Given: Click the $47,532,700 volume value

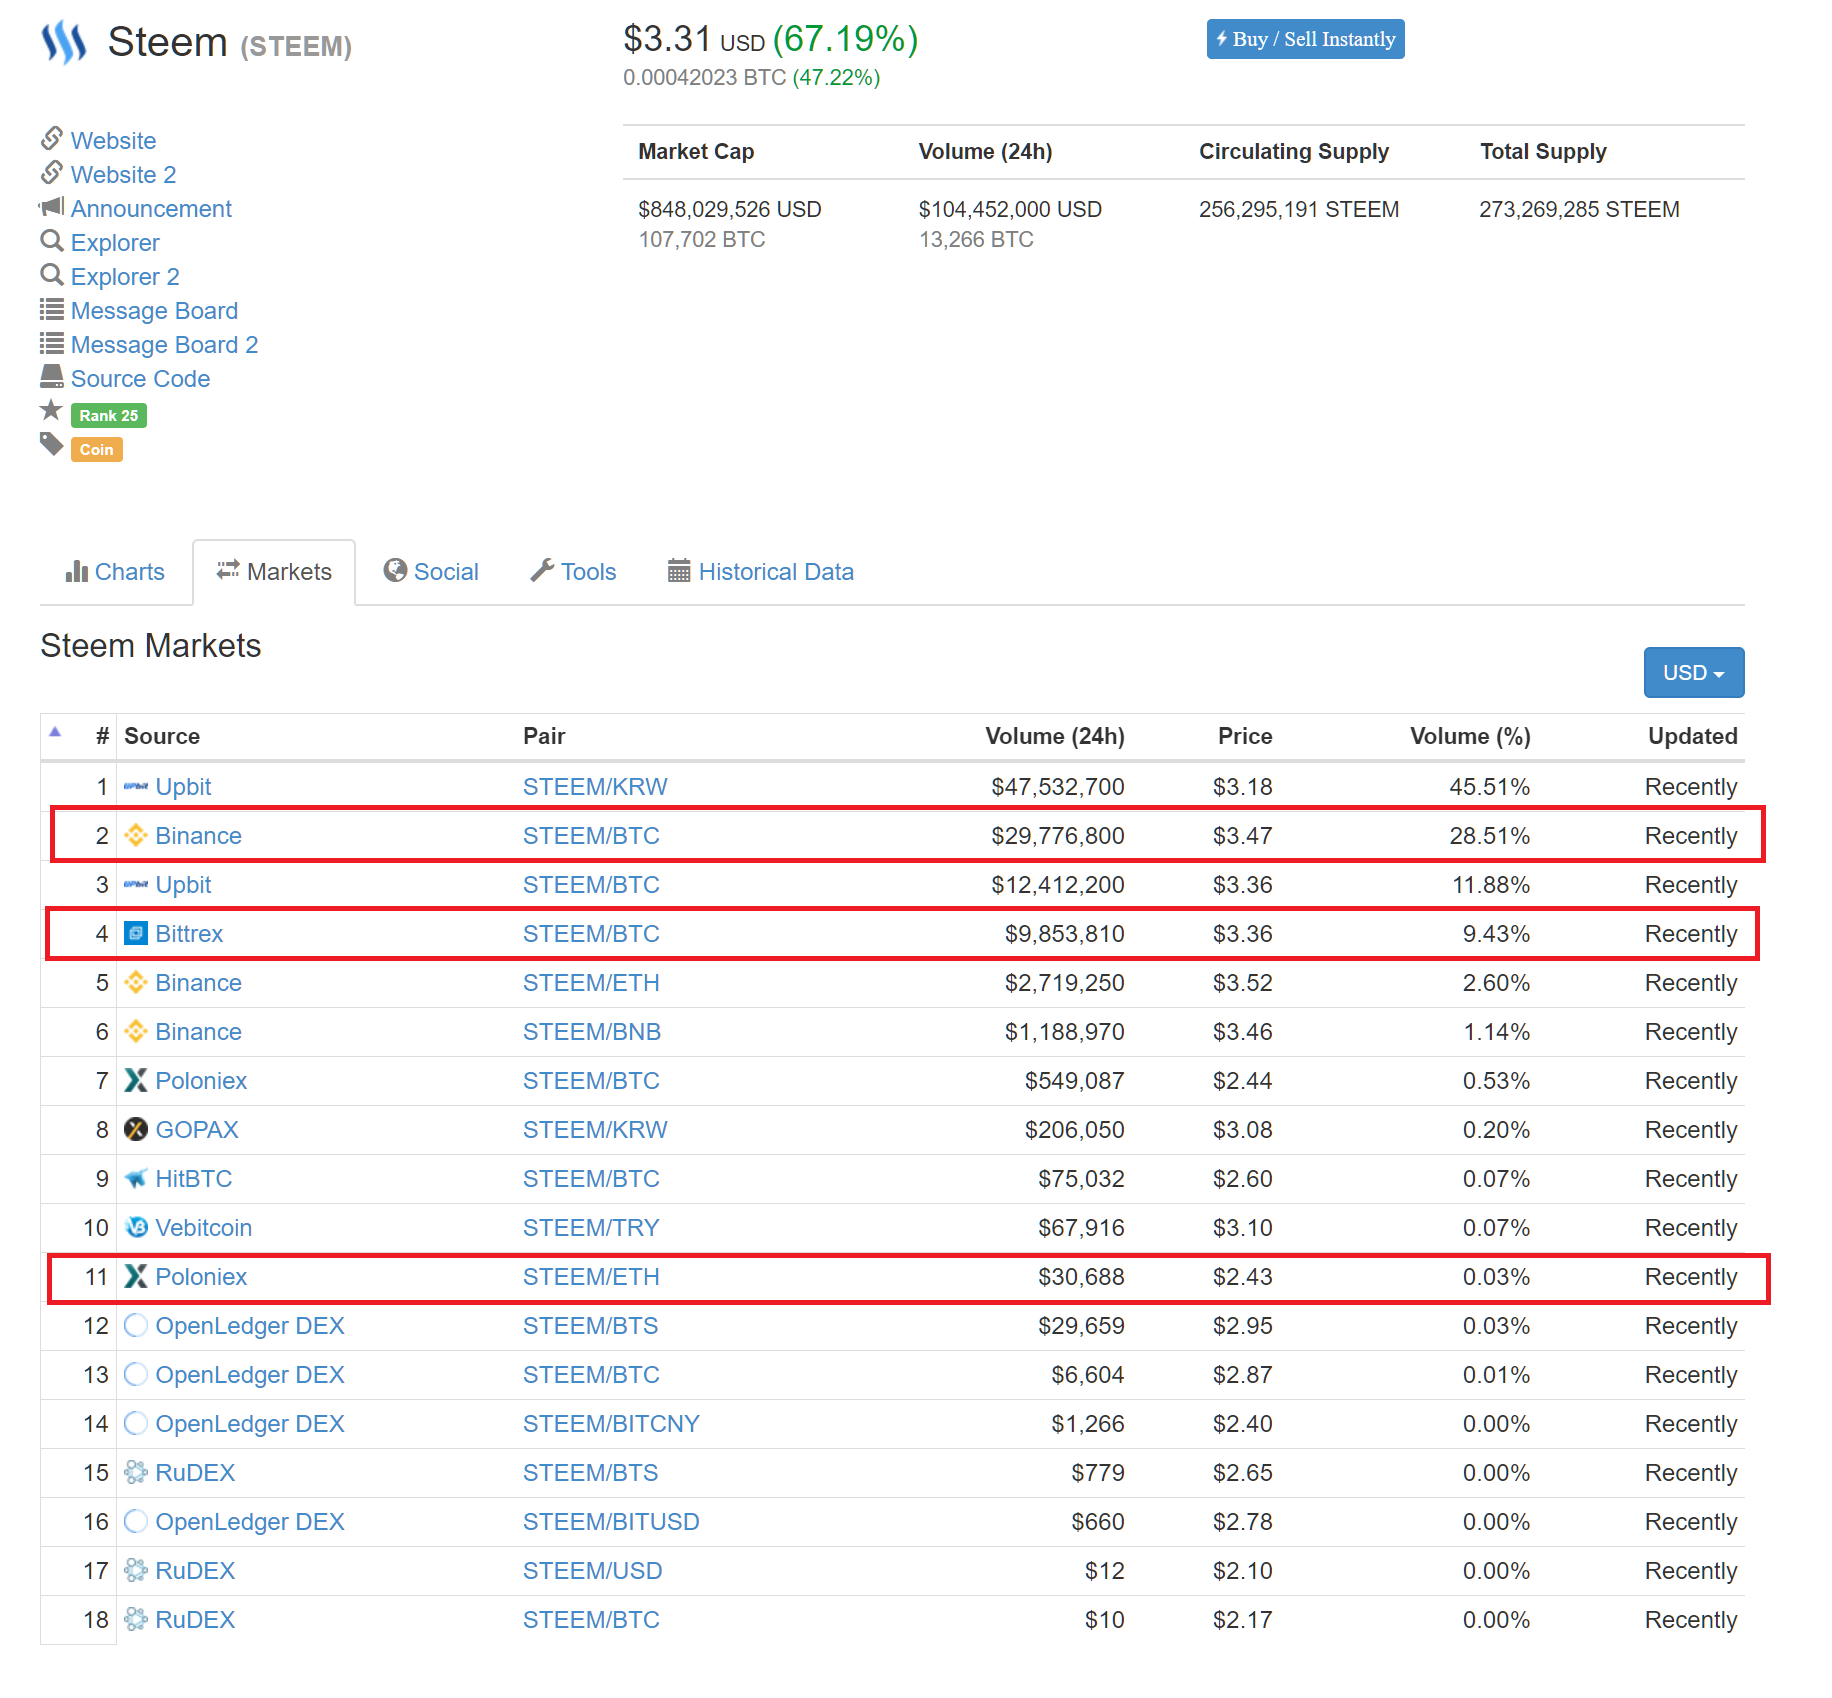Looking at the screenshot, I should [1058, 787].
